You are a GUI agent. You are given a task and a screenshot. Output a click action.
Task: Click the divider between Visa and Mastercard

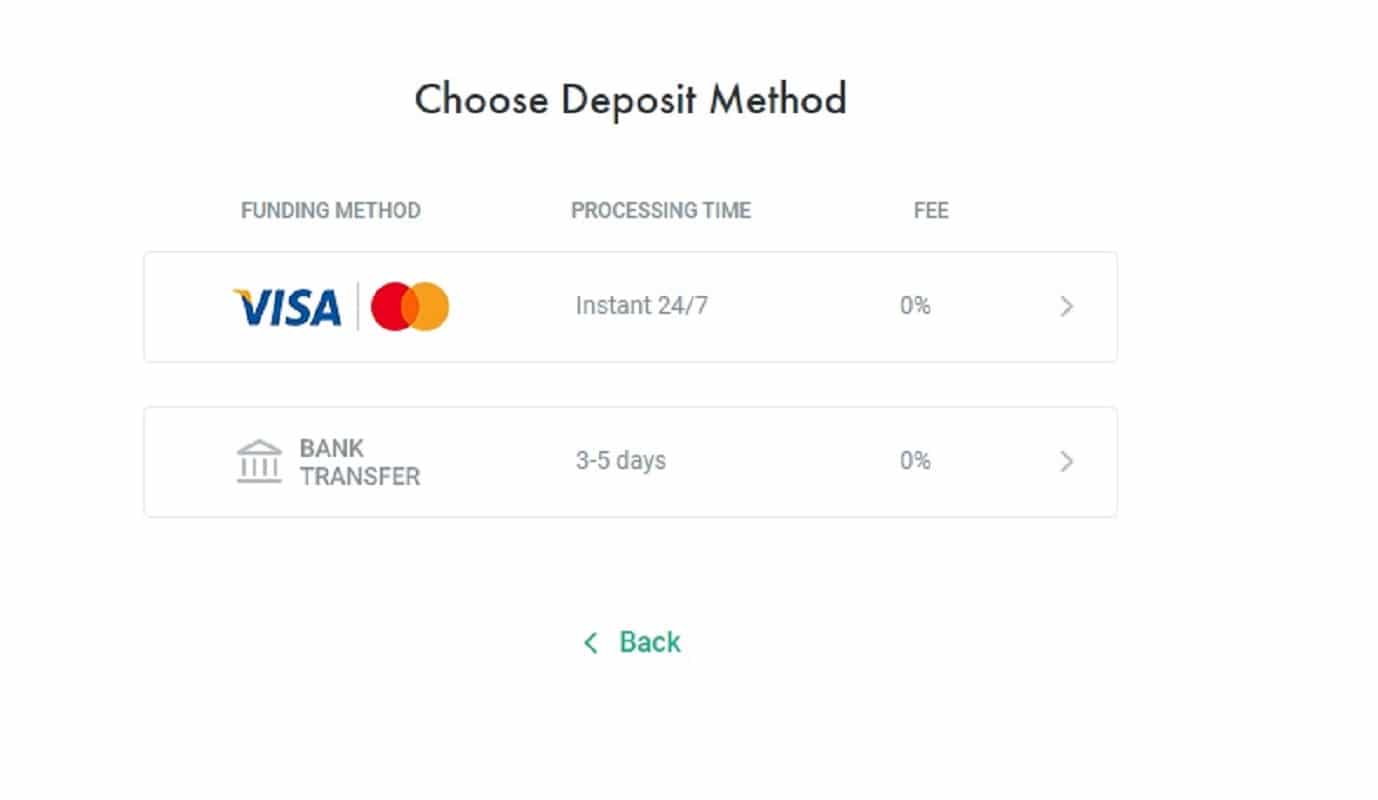[357, 307]
